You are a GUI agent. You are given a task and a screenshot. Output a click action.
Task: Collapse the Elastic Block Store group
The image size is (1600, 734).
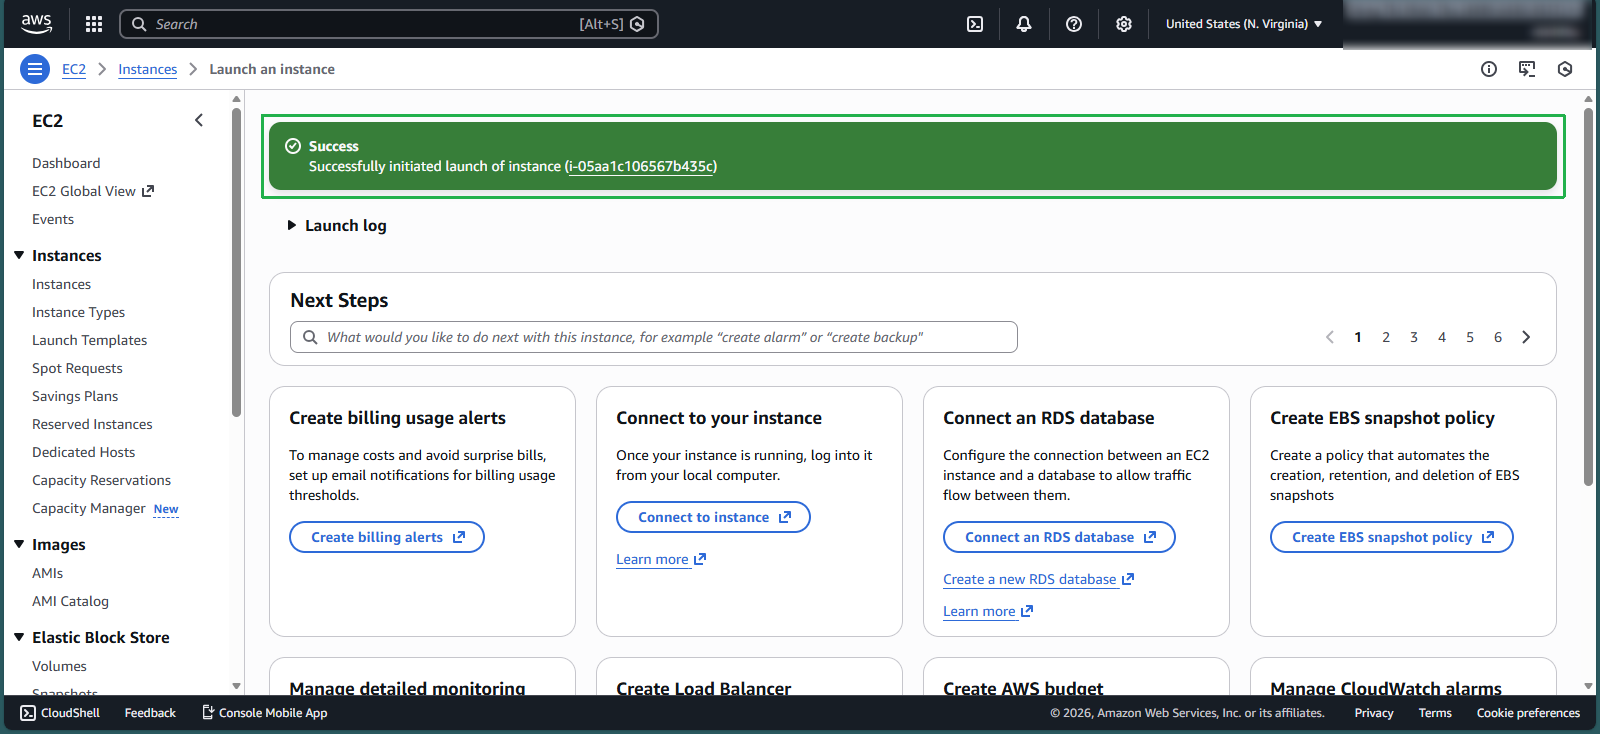(19, 637)
